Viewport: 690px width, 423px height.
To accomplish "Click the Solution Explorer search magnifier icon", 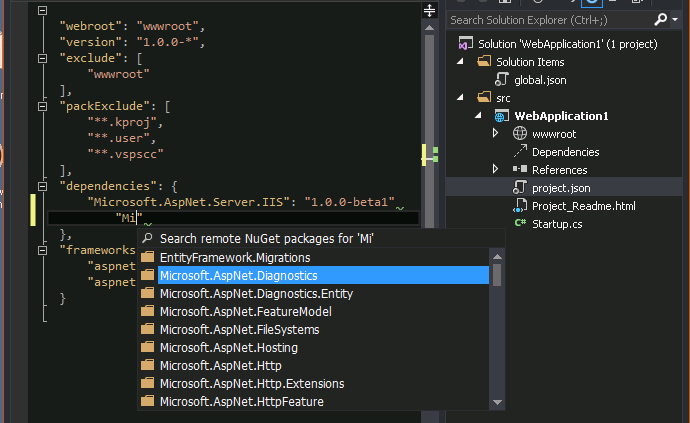I will 660,19.
